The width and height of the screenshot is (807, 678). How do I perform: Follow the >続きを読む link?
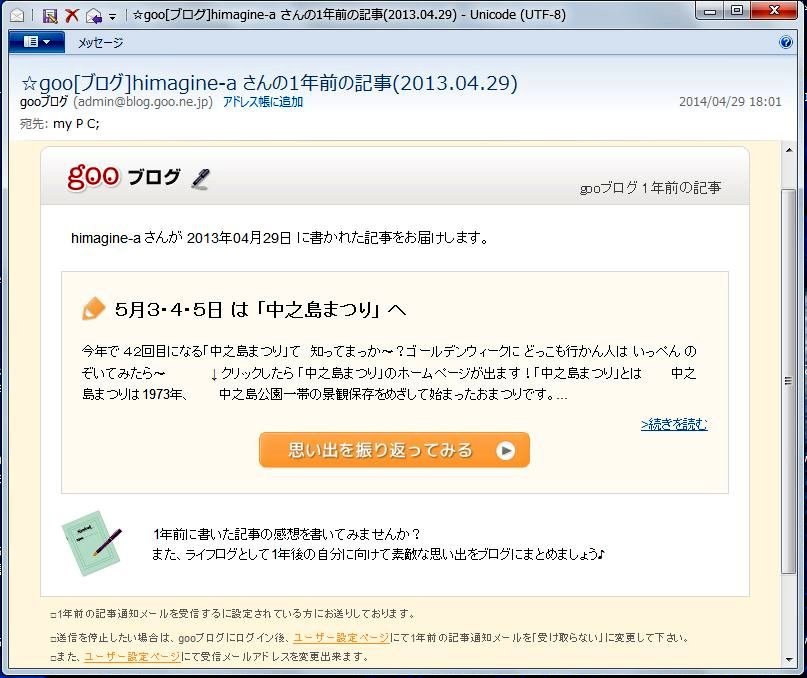(x=674, y=424)
